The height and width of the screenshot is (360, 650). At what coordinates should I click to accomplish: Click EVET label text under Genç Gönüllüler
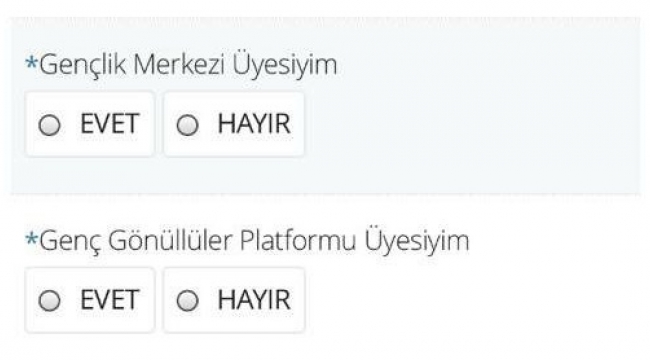tap(109, 300)
